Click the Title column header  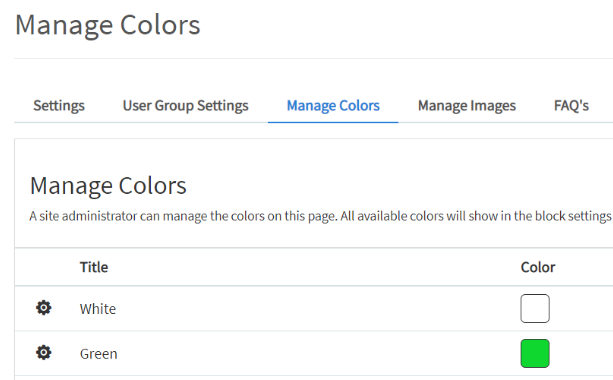point(94,267)
